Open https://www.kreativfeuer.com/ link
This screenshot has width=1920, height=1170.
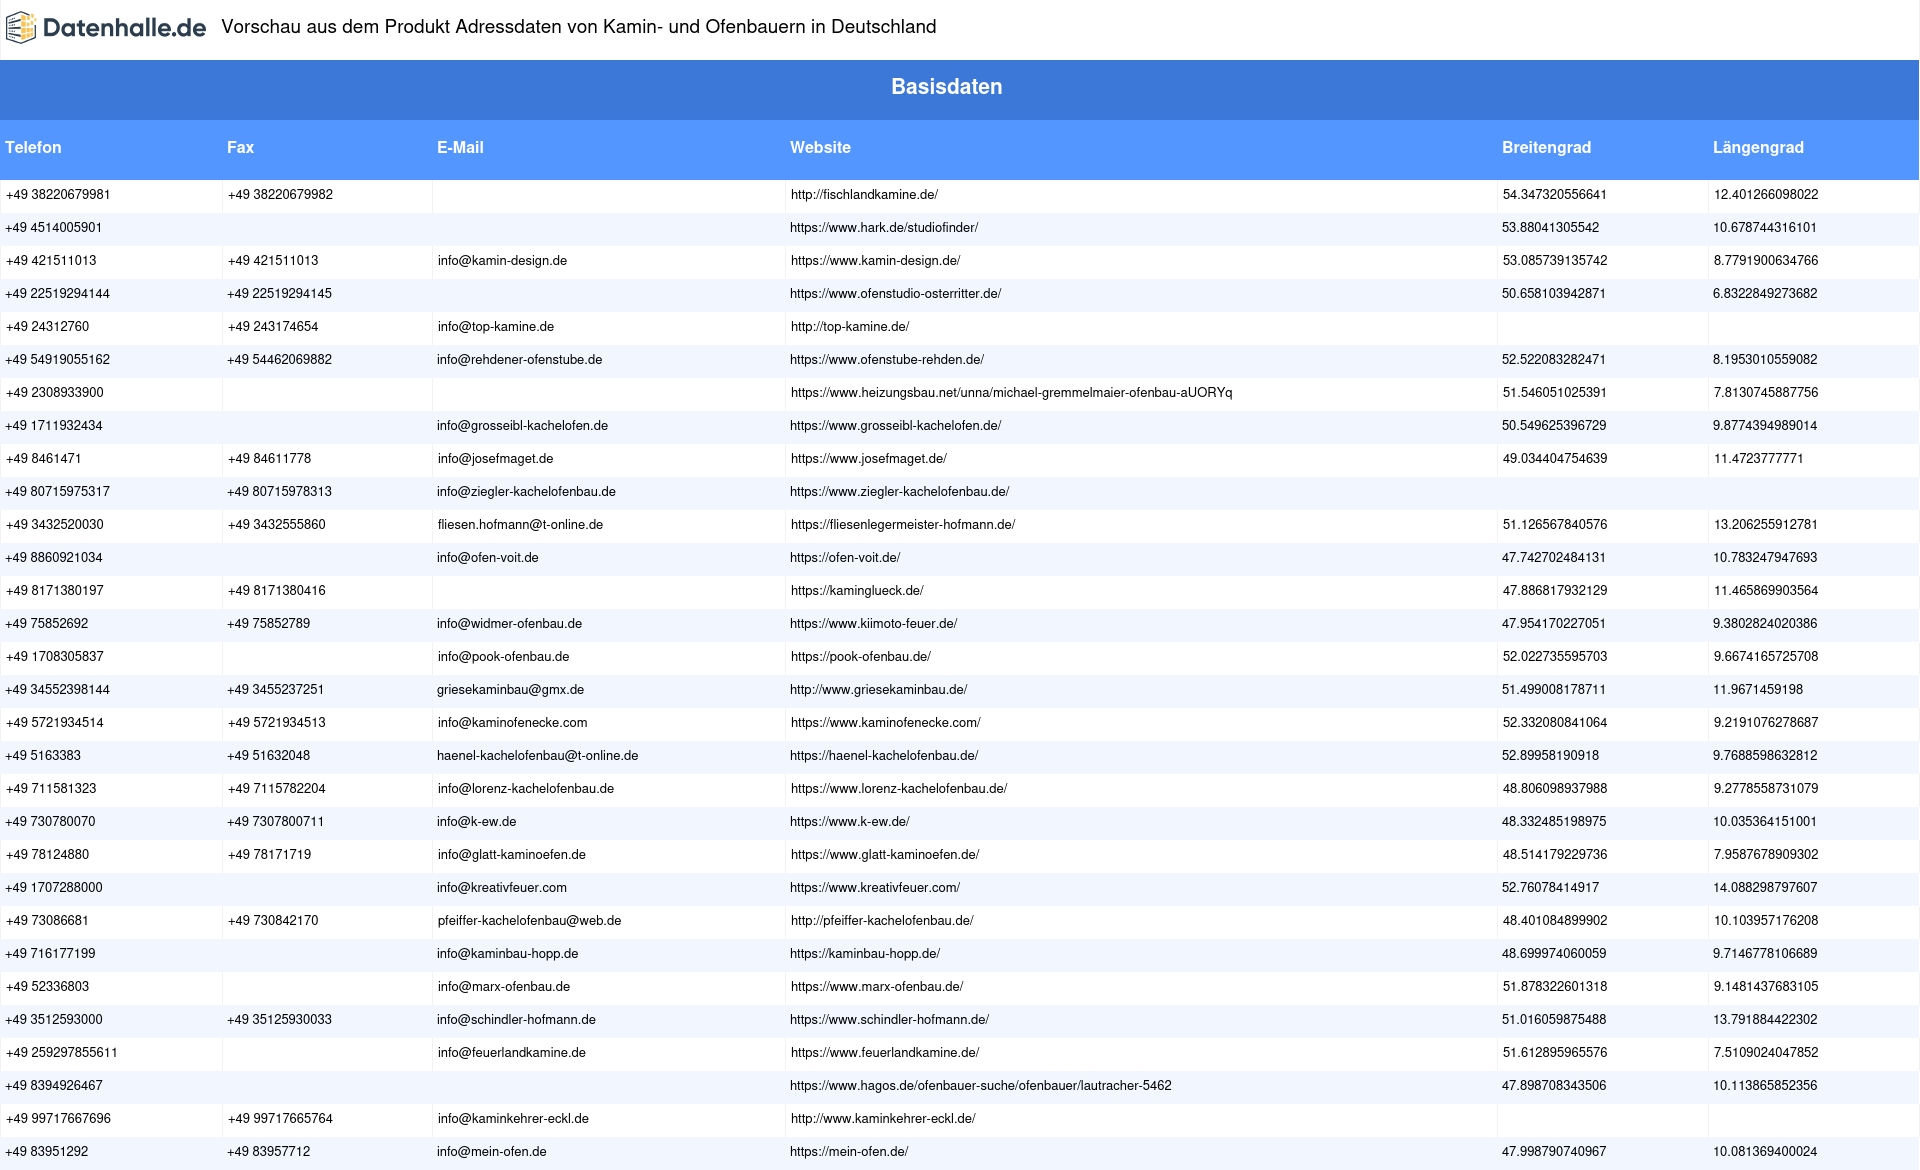click(x=875, y=888)
